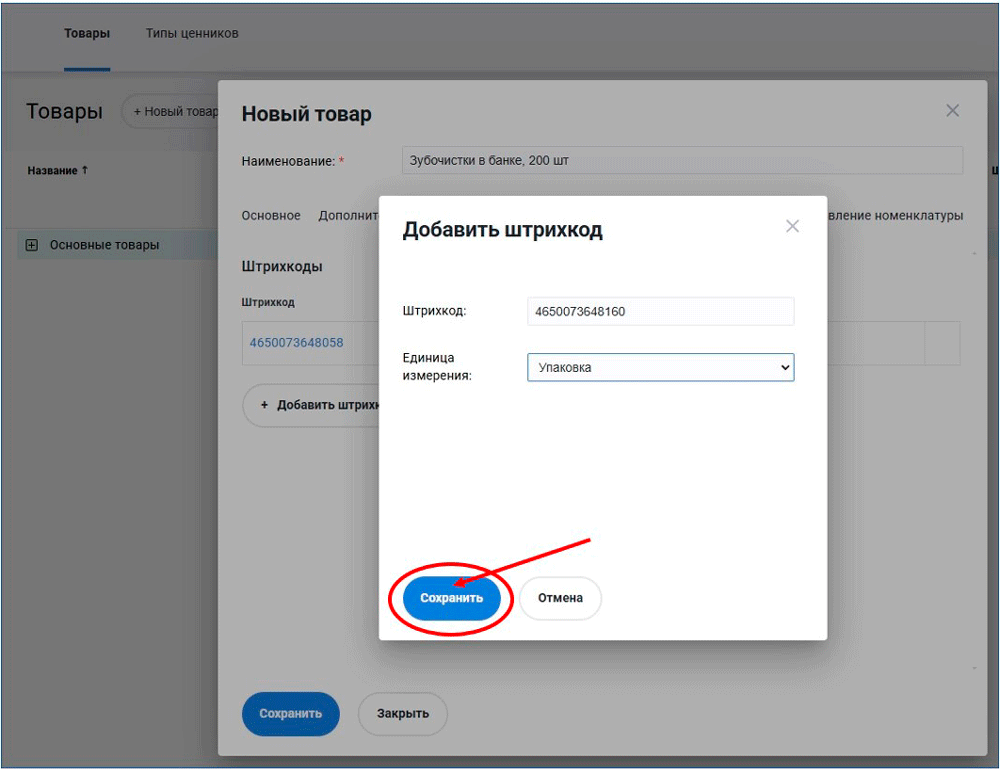Click the Штрихкод input with 4650073648160
1000x775 pixels.
[x=660, y=312]
